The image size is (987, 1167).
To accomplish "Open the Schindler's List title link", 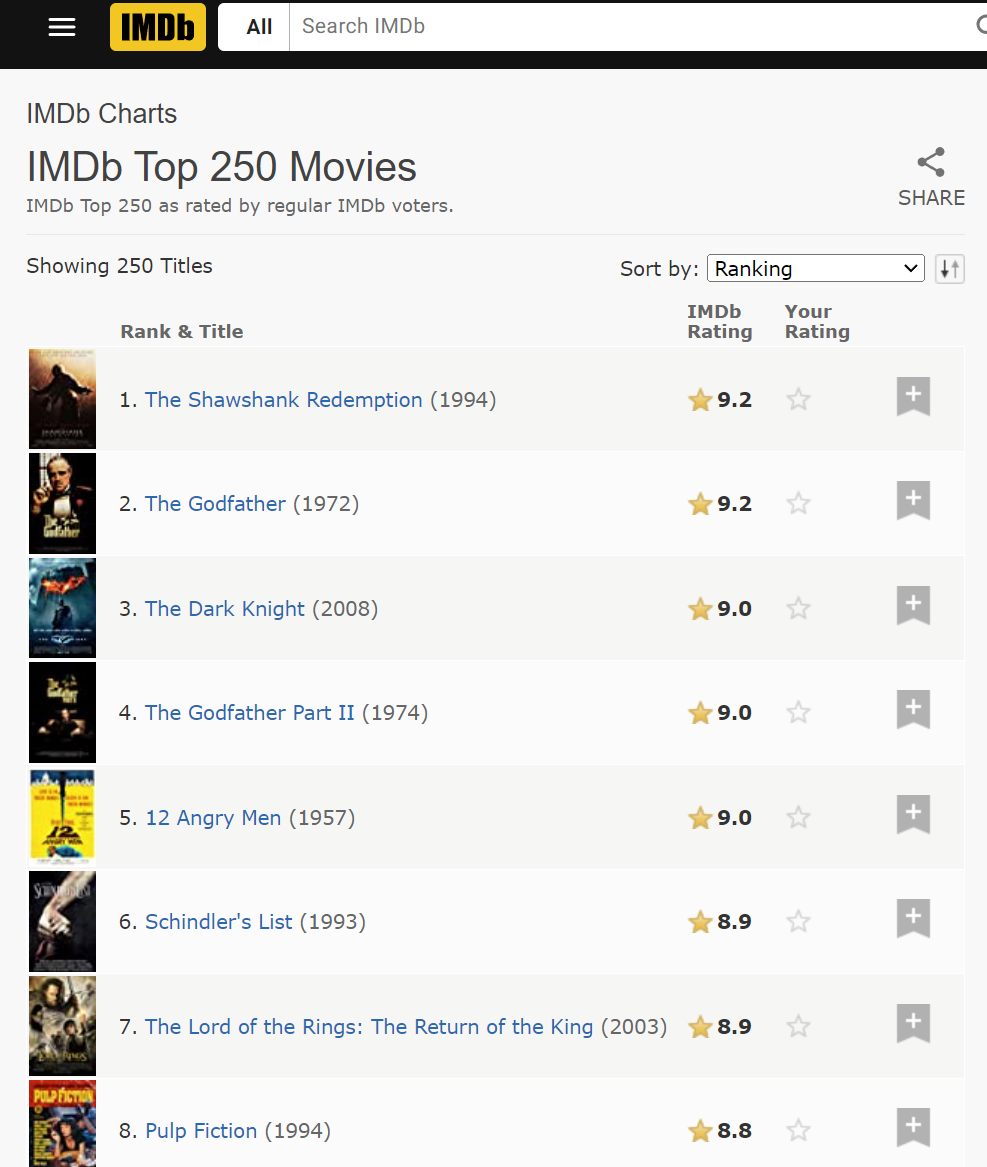I will [x=219, y=922].
